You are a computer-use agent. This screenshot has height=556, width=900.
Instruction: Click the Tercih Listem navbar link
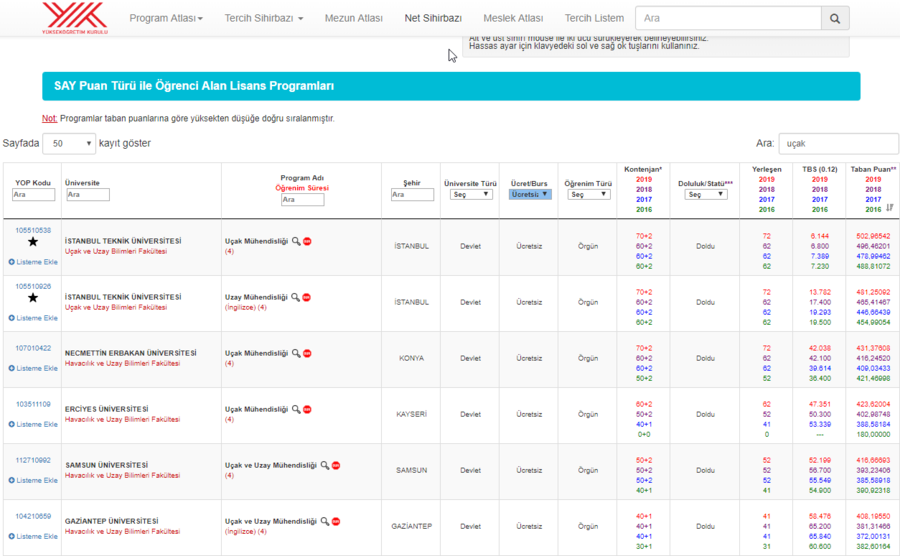click(594, 18)
